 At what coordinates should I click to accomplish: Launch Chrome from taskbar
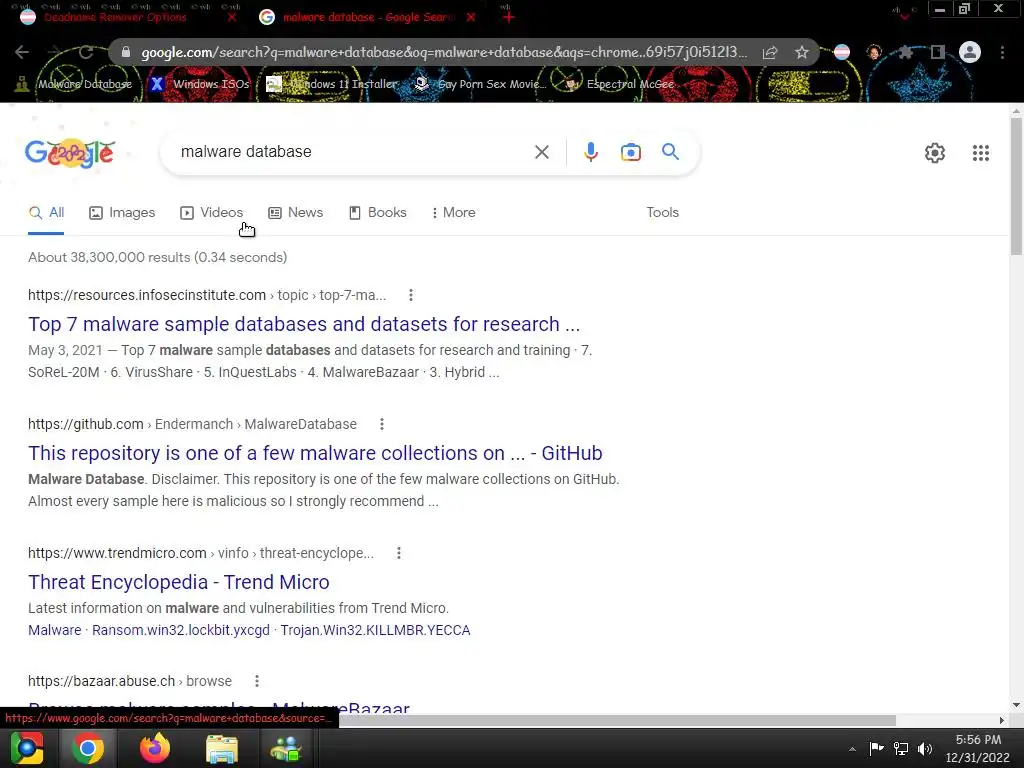tap(88, 748)
